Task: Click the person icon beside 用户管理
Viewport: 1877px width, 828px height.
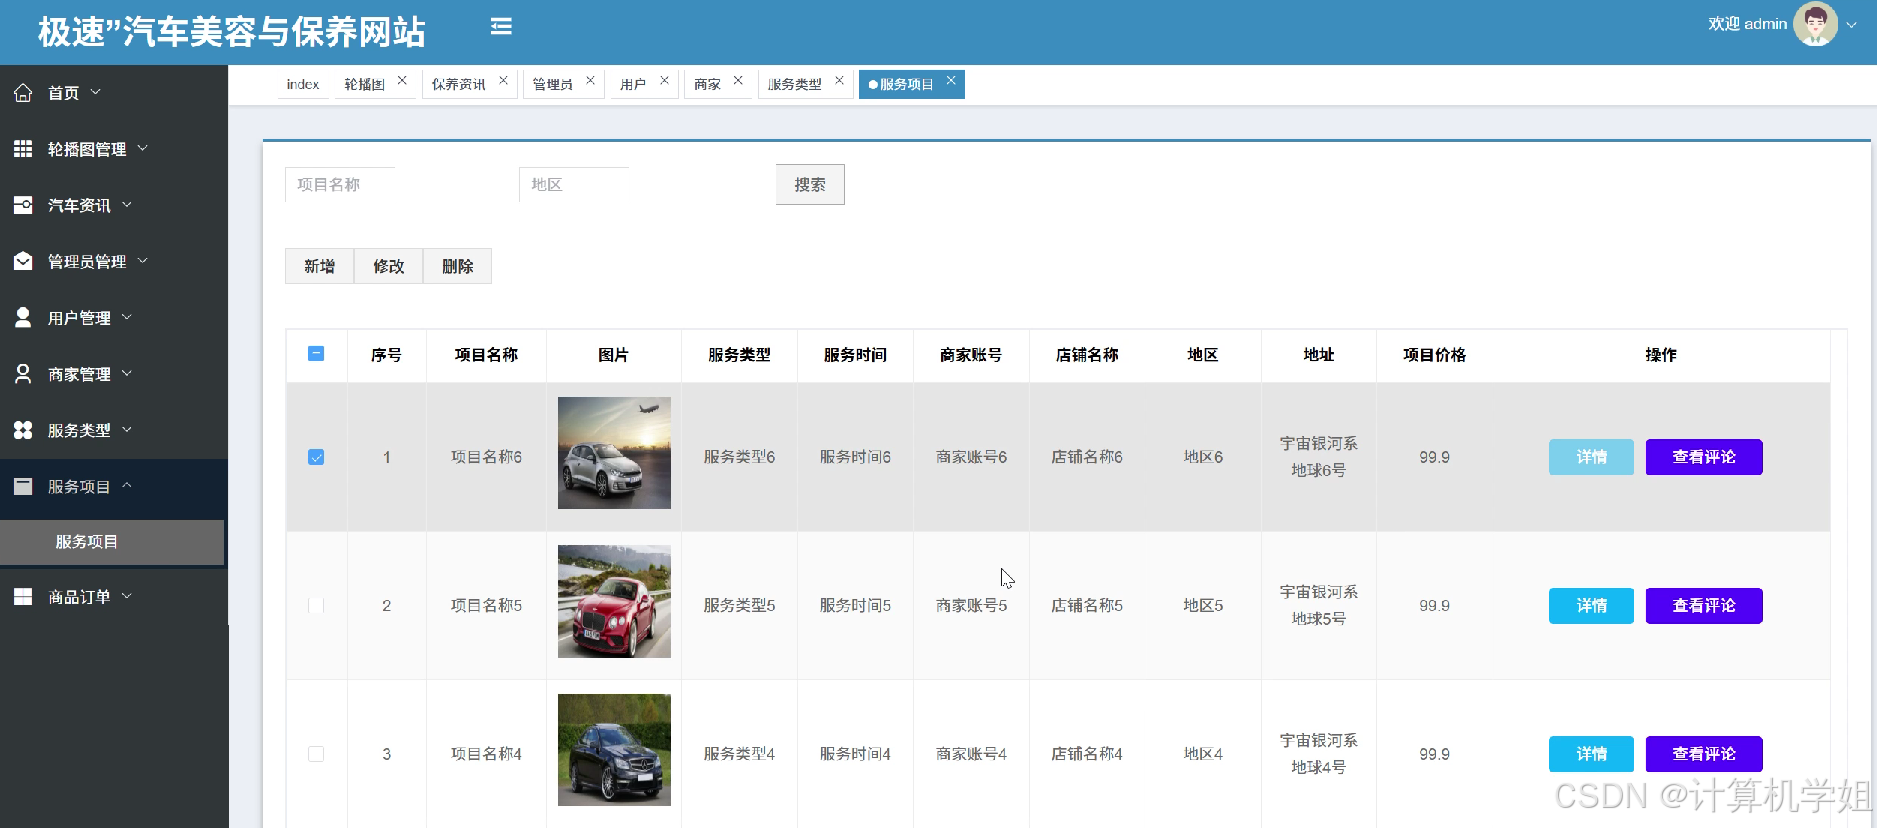Action: (23, 317)
